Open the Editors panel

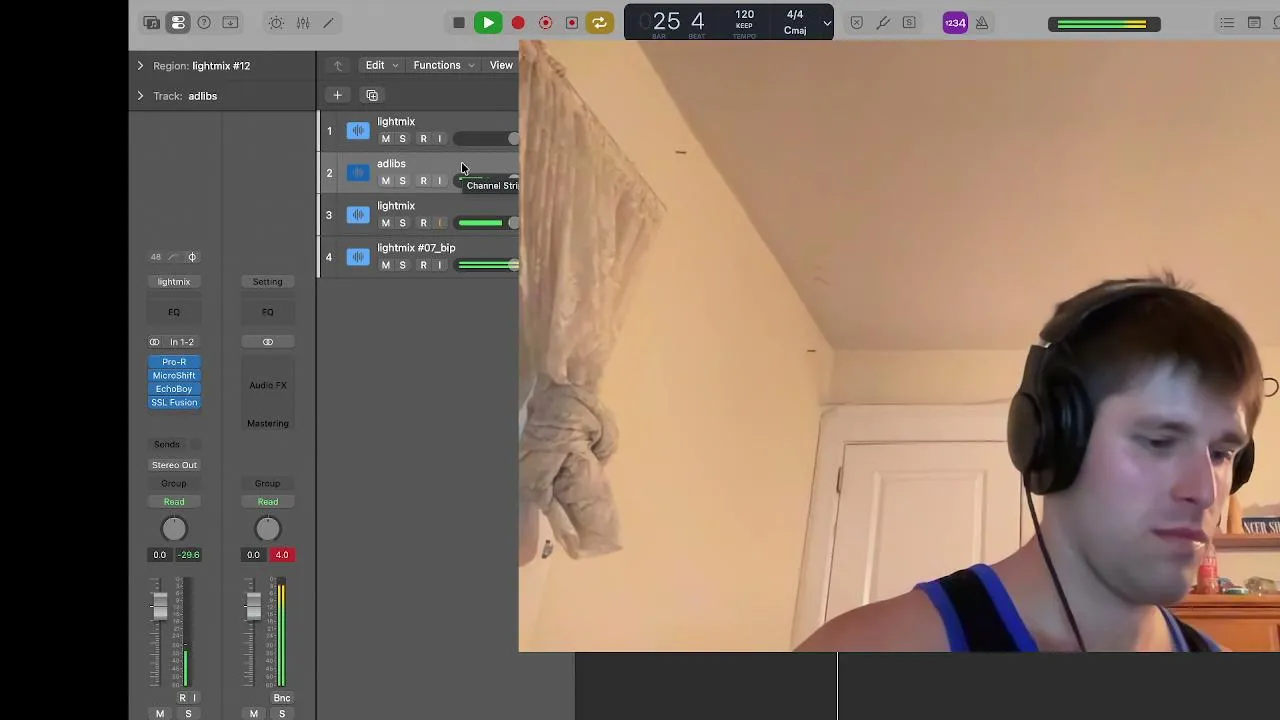pos(328,23)
